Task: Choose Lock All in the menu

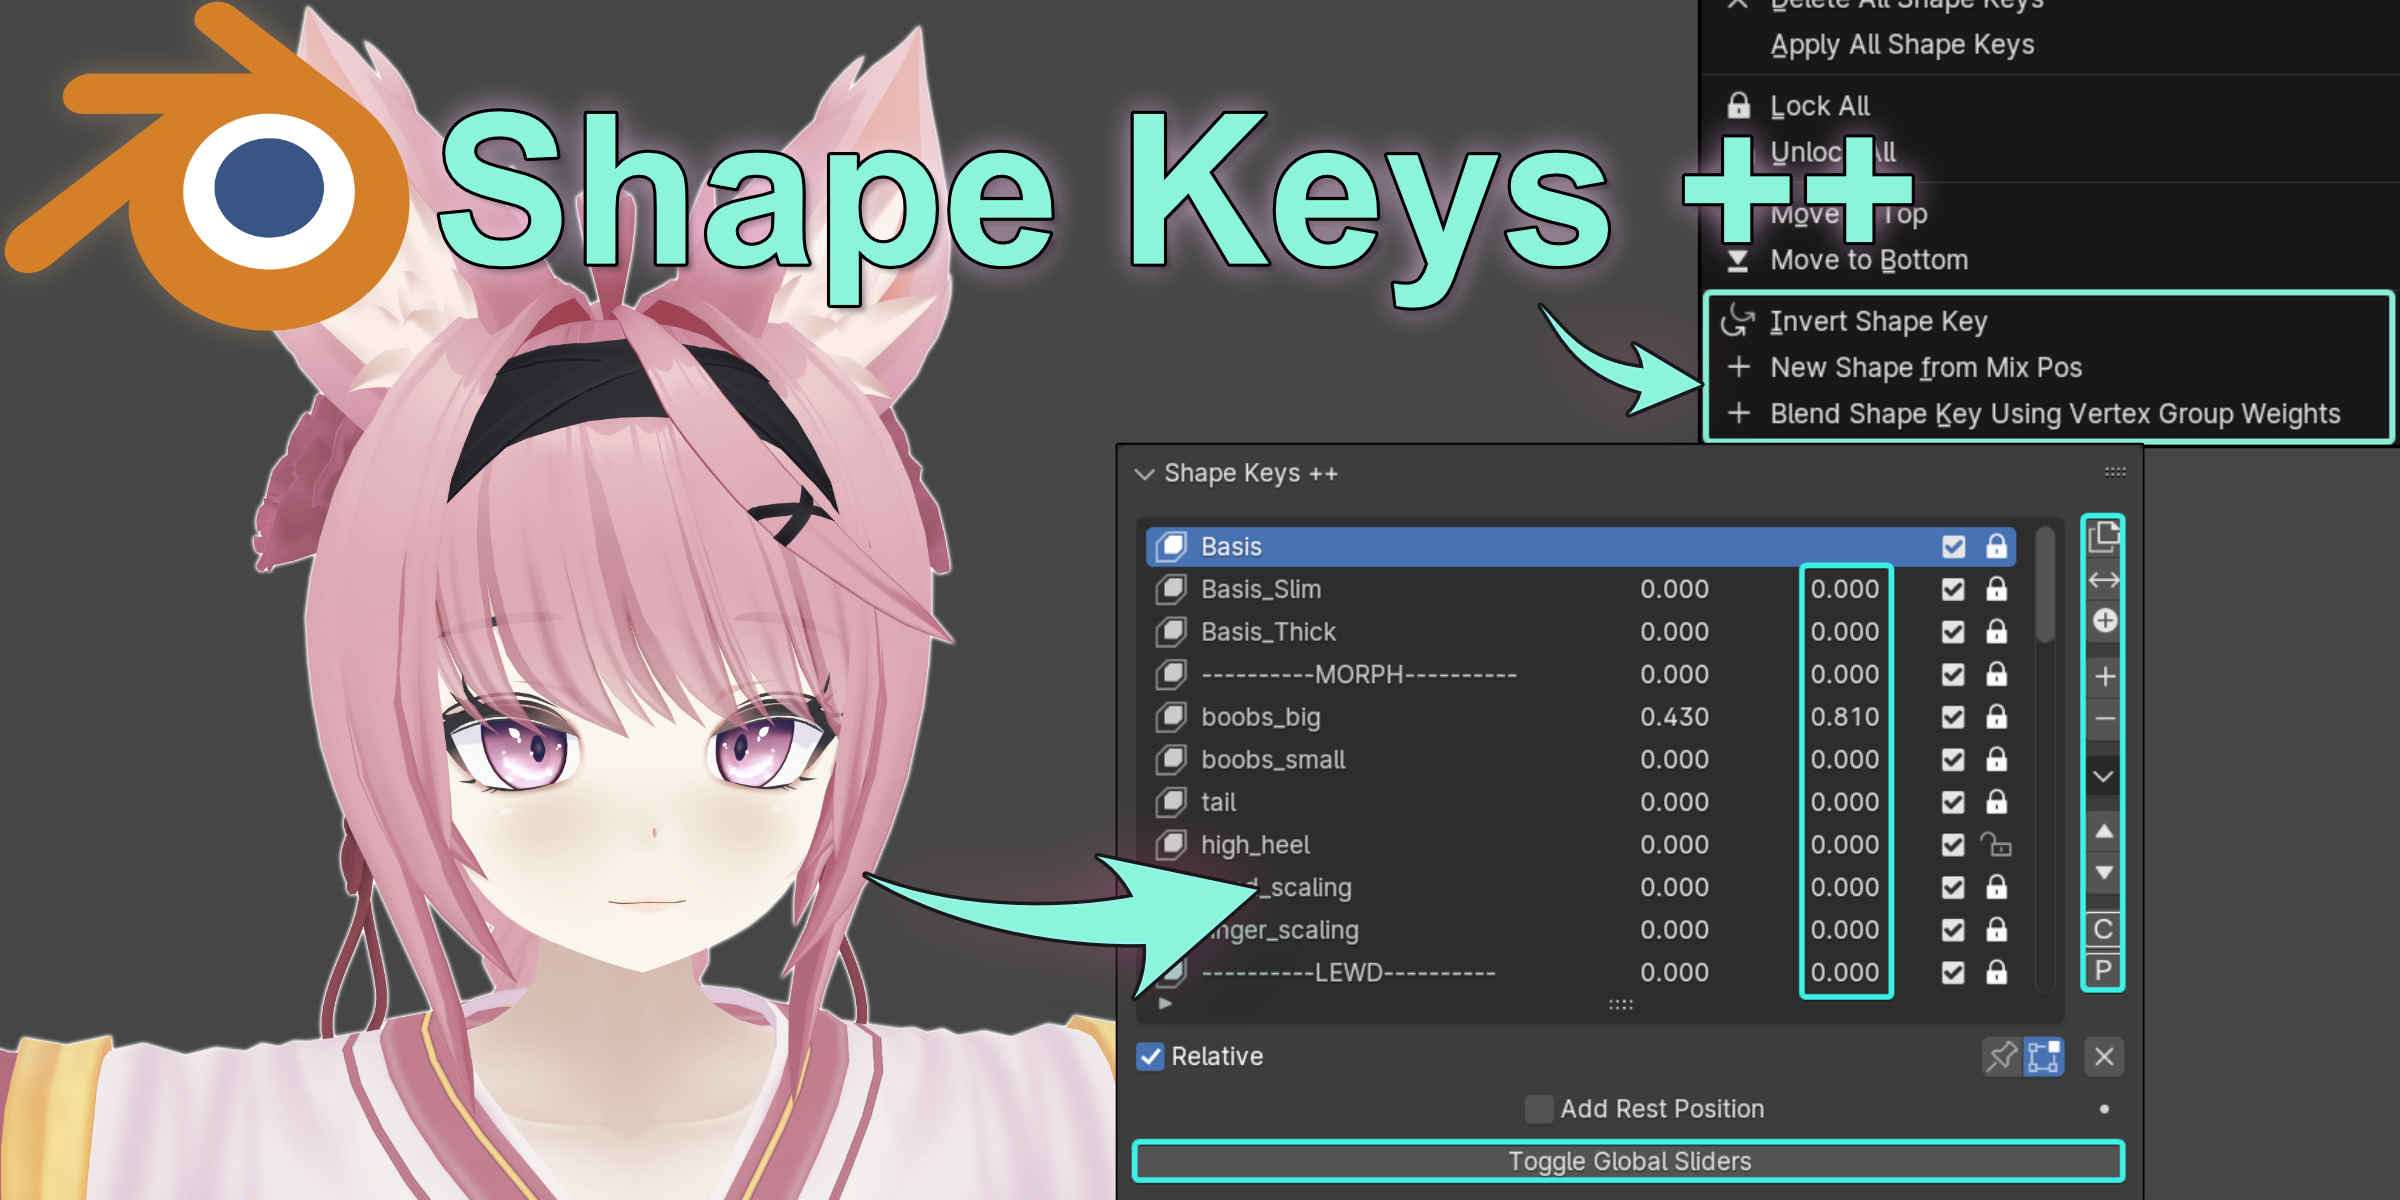Action: [1820, 106]
